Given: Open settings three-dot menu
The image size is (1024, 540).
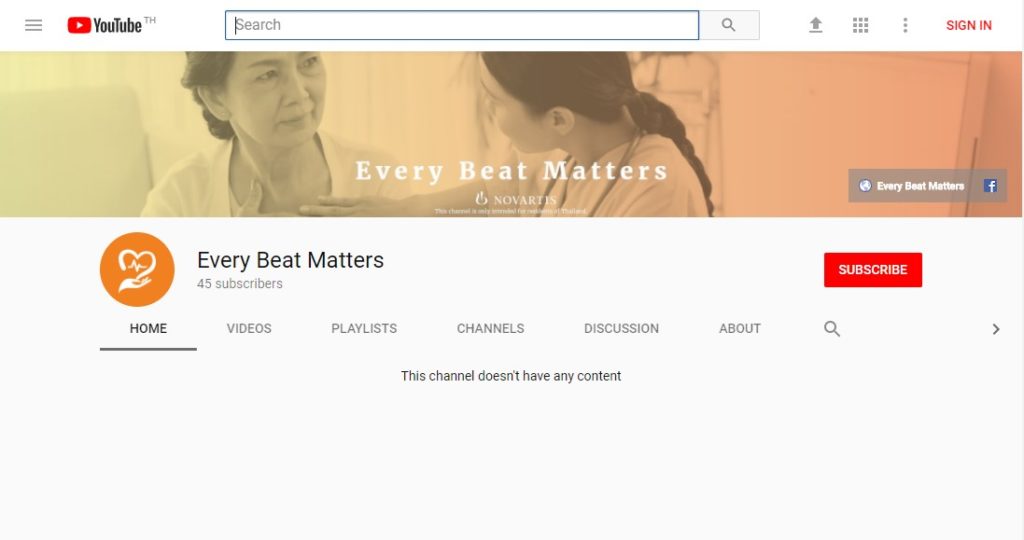Looking at the screenshot, I should pos(905,25).
